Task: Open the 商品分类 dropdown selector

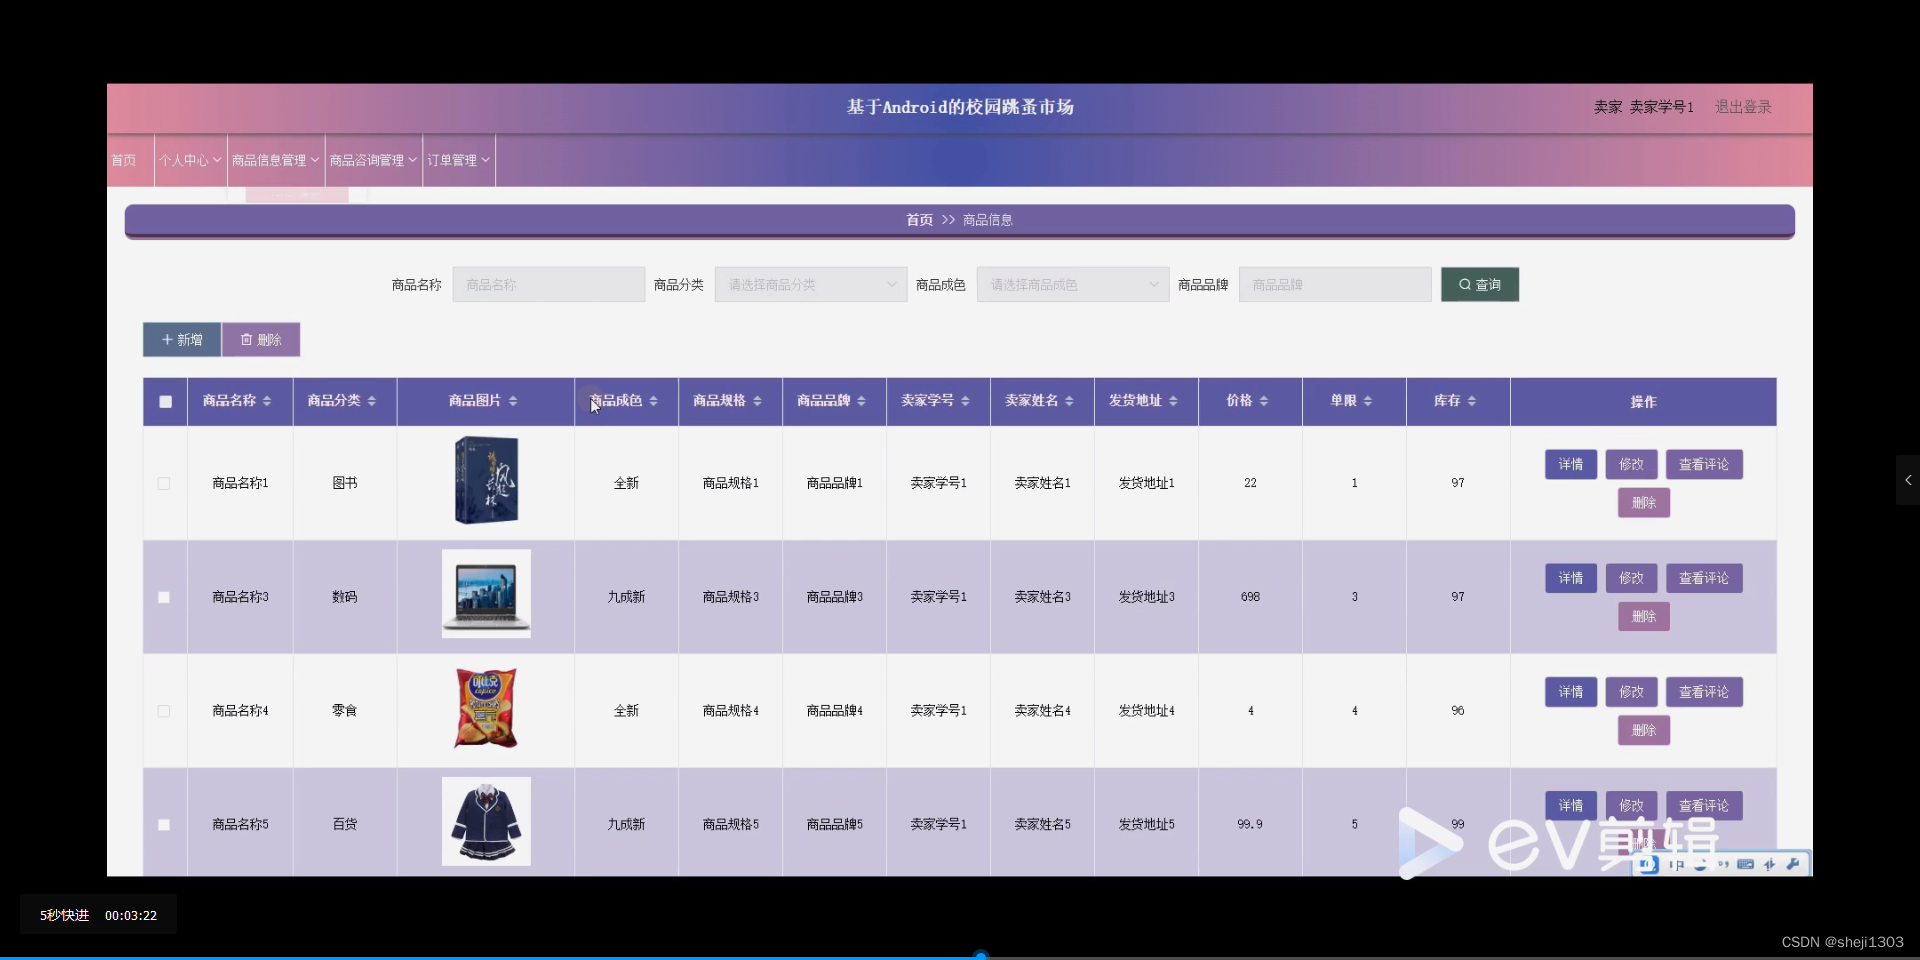Action: click(810, 284)
